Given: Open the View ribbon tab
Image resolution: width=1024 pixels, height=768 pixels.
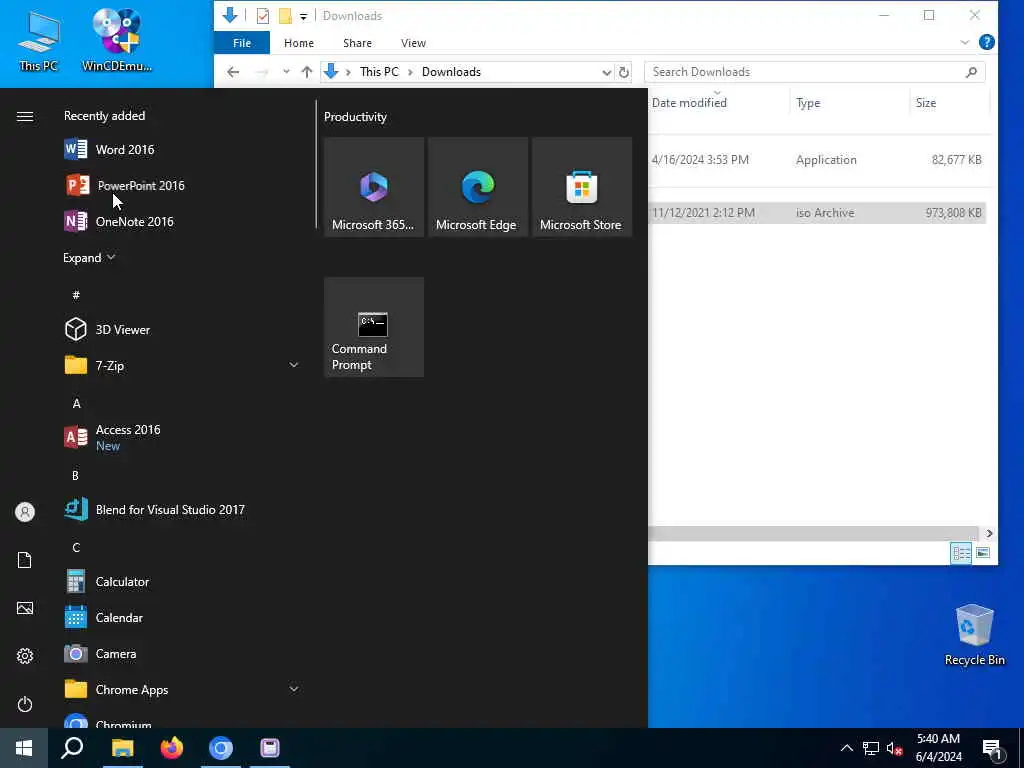Looking at the screenshot, I should tap(413, 42).
